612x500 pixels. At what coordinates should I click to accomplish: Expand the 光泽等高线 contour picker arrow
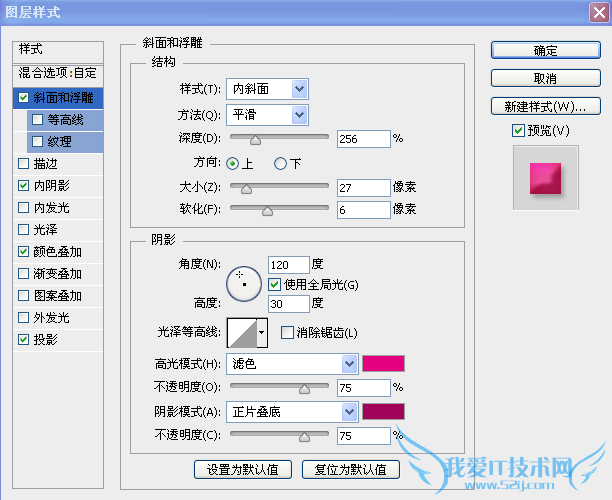click(262, 333)
